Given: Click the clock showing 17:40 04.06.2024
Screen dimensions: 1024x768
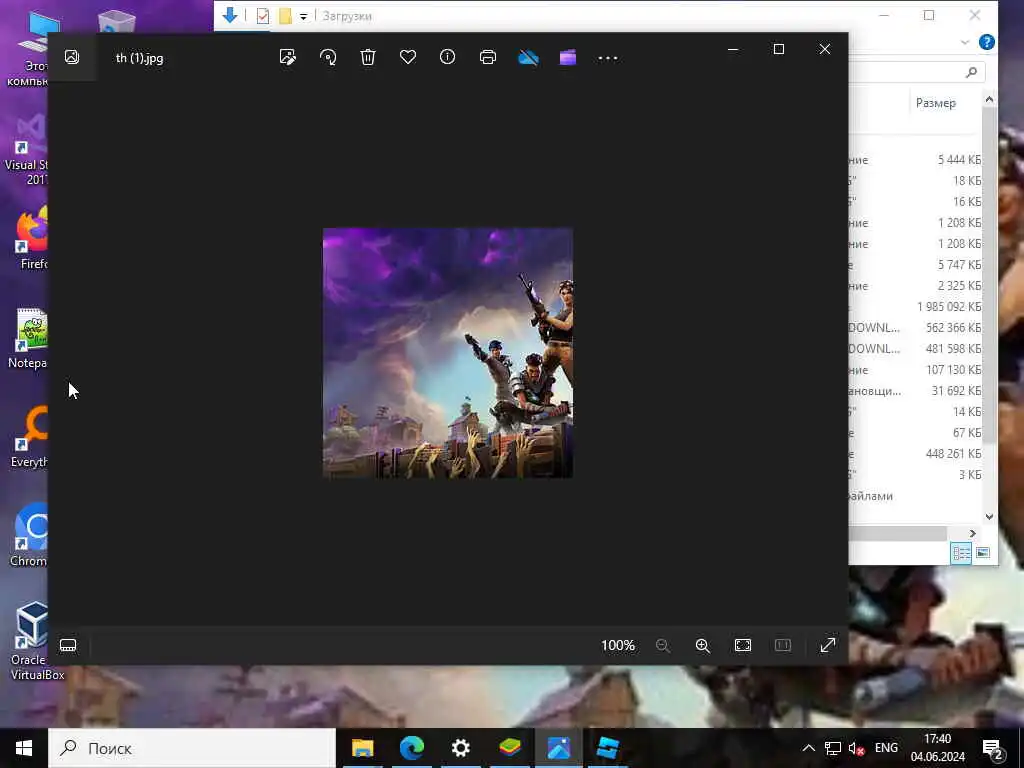Looking at the screenshot, I should (938, 748).
